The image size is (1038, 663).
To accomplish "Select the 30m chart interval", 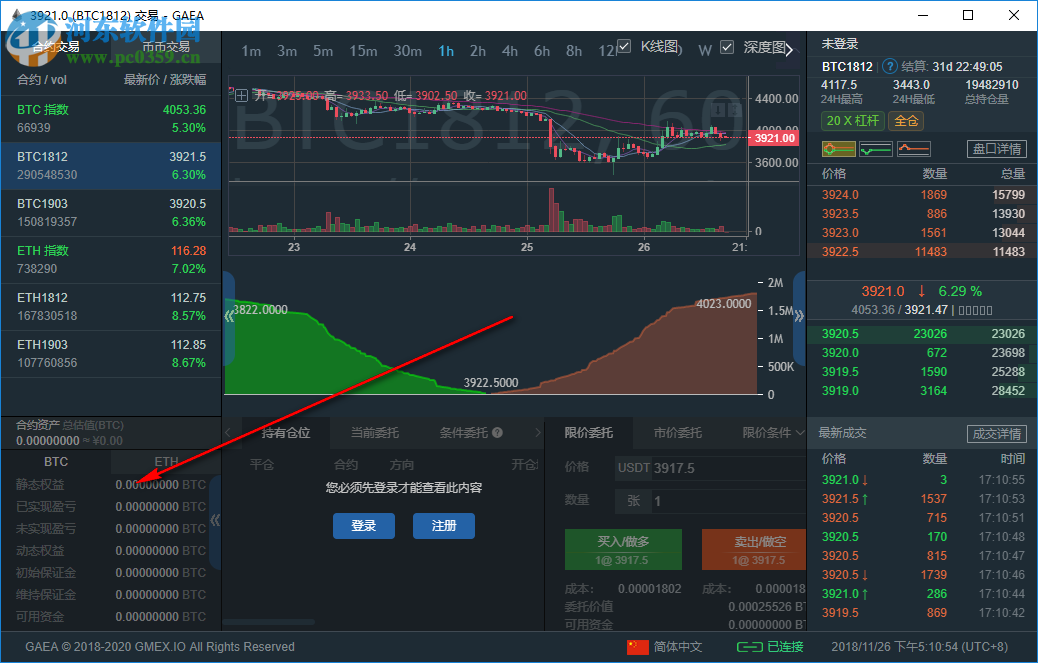I will click(408, 51).
